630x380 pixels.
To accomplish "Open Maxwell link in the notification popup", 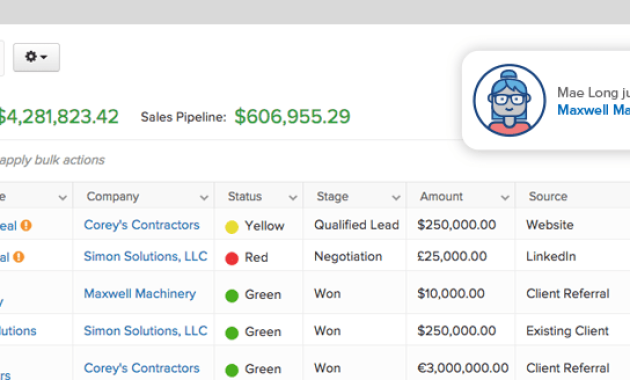I will click(593, 110).
